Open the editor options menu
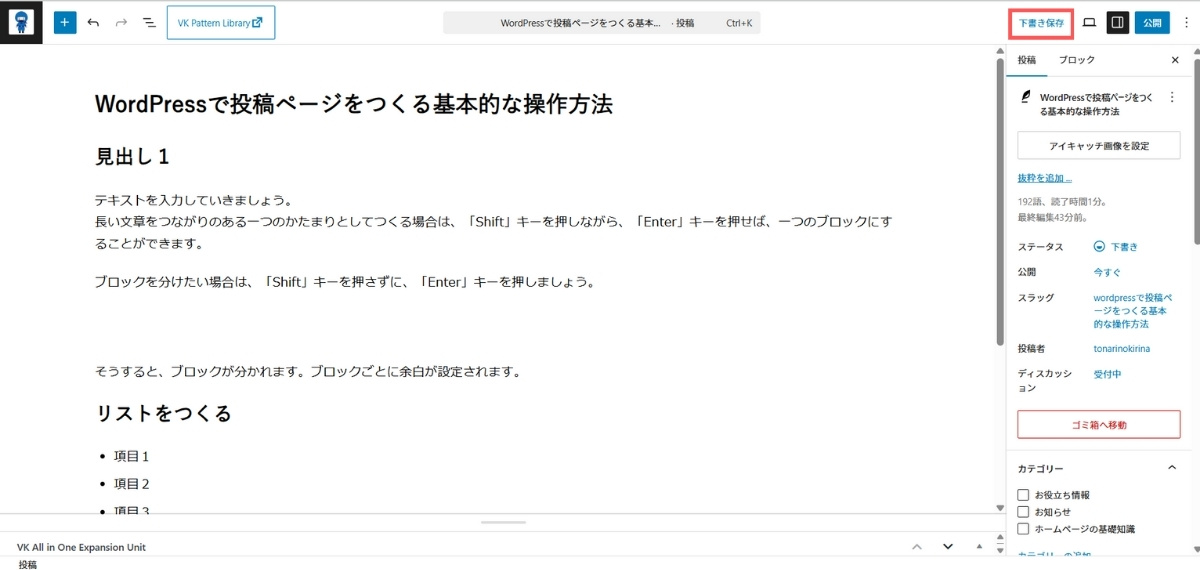This screenshot has height=570, width=1200. coord(1186,22)
